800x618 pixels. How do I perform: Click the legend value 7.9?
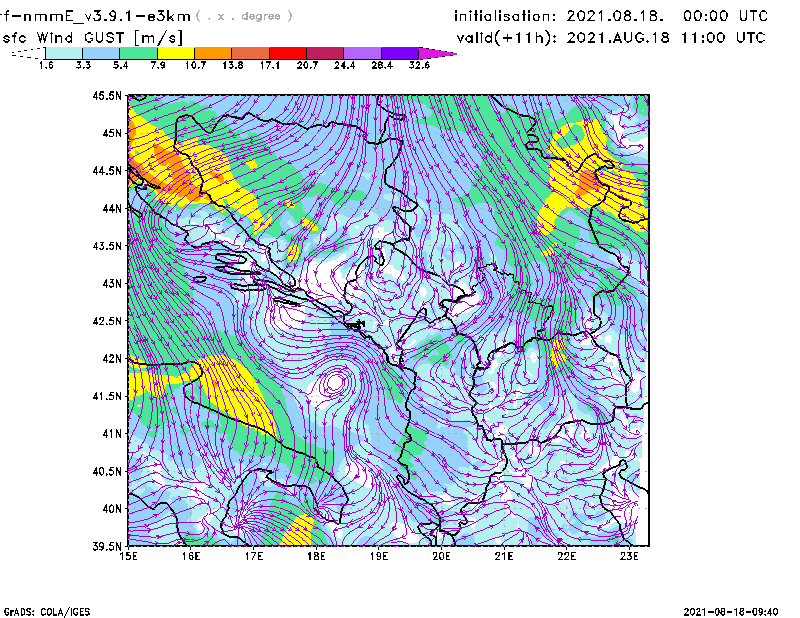(158, 65)
